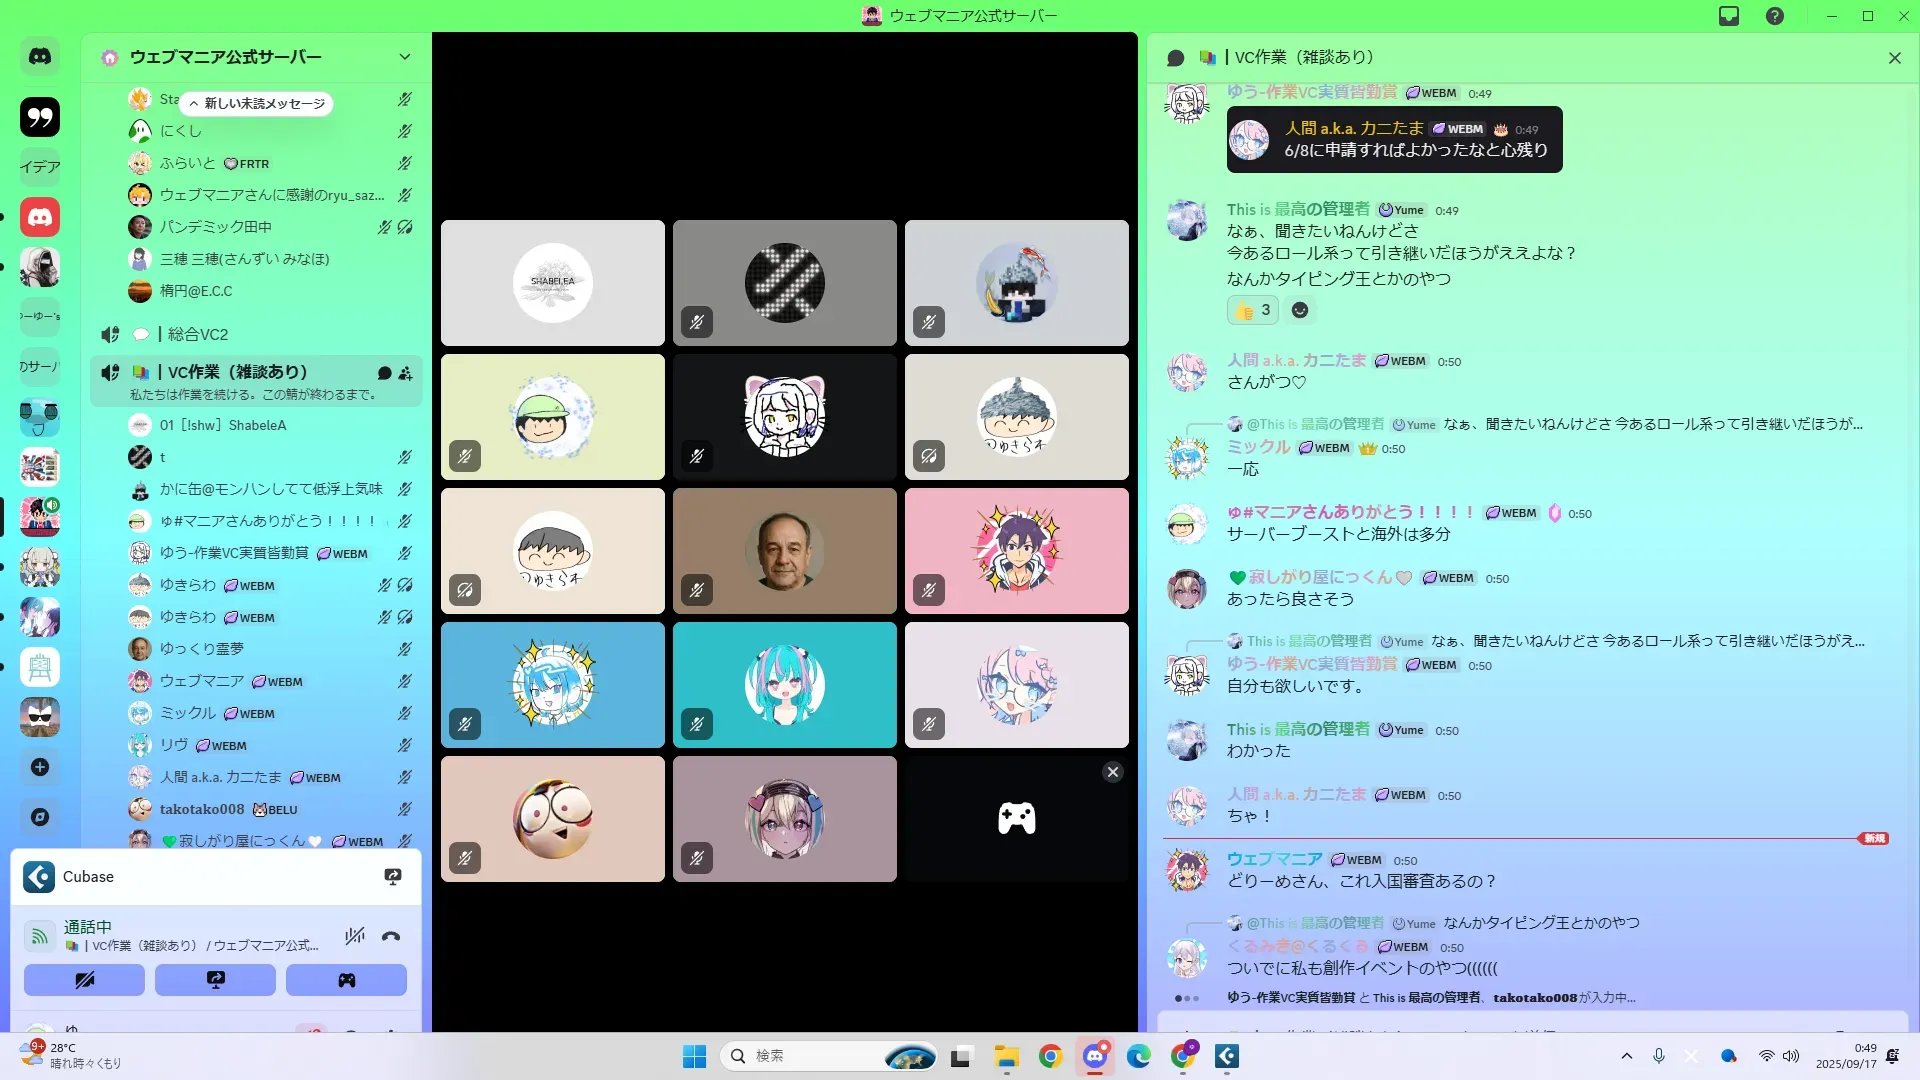Image resolution: width=1920 pixels, height=1080 pixels.
Task: Start screen share from call controls
Action: 215,980
